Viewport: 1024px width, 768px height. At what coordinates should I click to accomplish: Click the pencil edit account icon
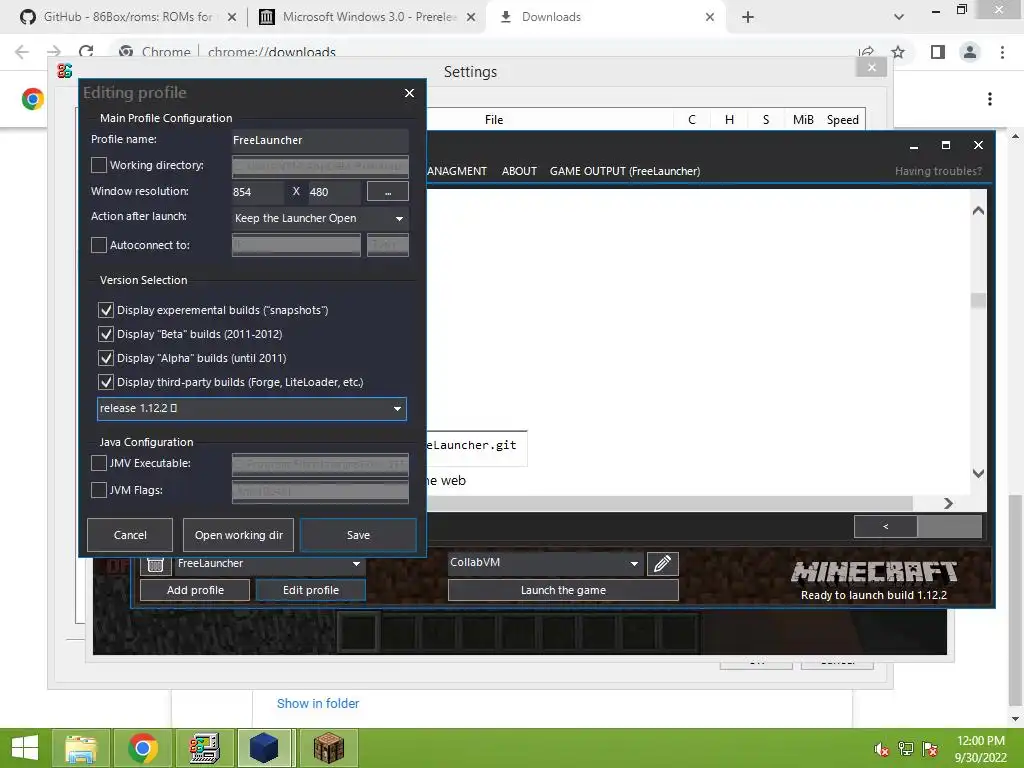(x=662, y=564)
